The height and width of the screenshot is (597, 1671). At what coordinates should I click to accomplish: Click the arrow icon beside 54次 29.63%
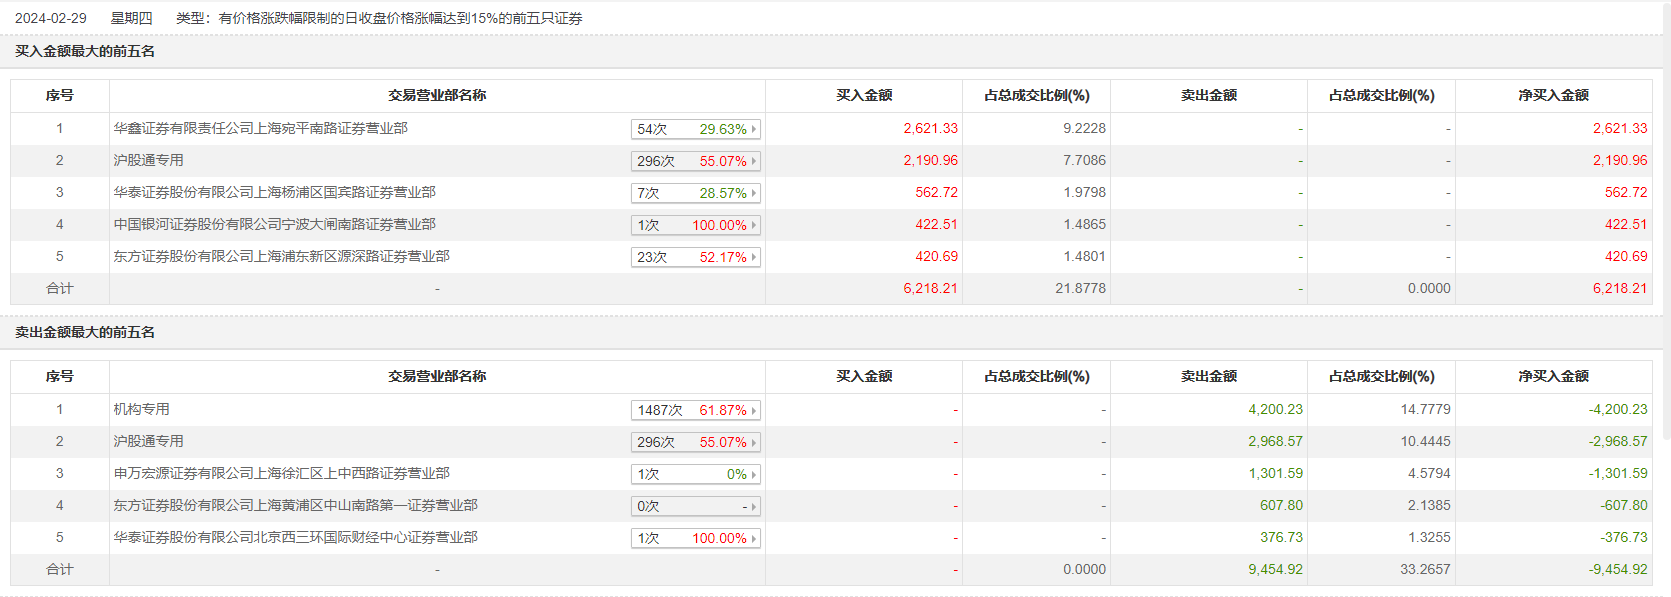pos(754,129)
